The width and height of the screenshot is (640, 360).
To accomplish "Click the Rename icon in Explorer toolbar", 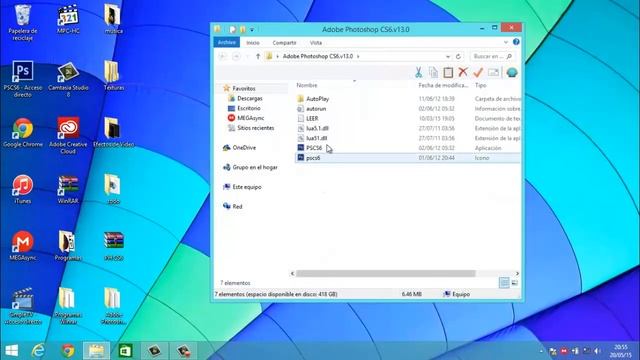I will [493, 73].
